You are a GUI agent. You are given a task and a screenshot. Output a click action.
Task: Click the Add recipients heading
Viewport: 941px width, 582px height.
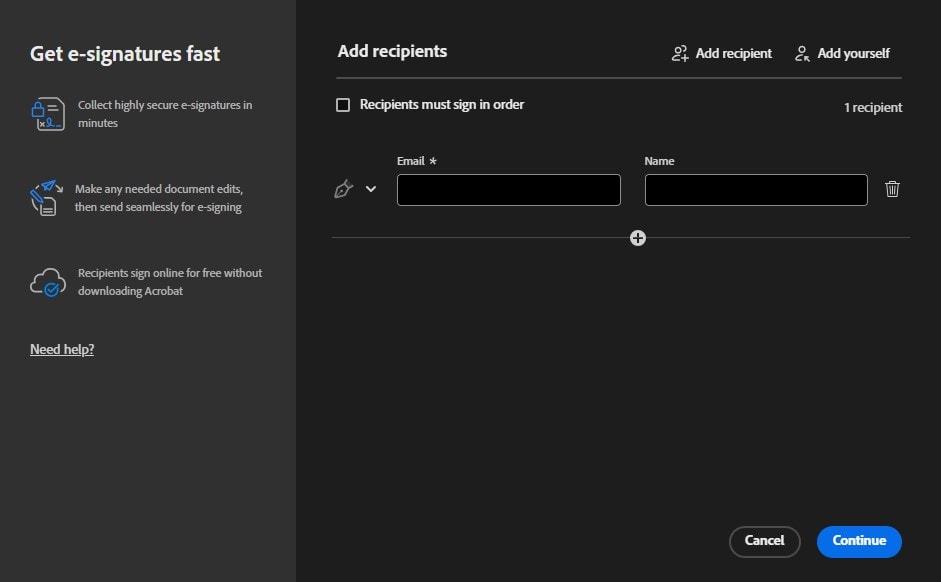pos(392,51)
